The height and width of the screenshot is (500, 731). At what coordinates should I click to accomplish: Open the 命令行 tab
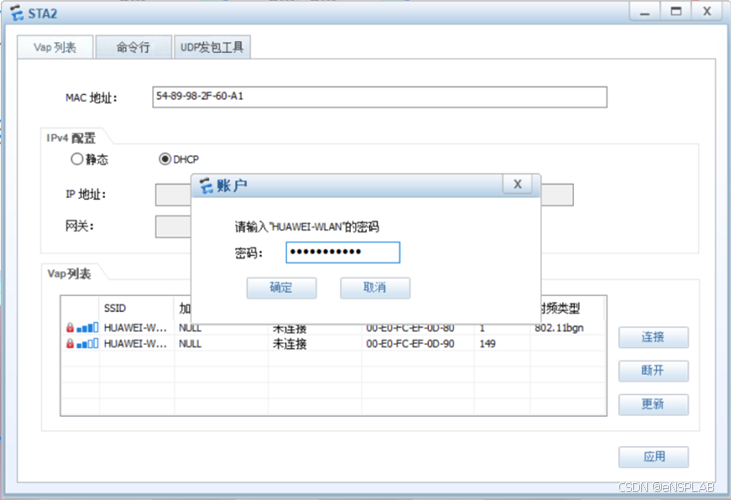click(133, 47)
